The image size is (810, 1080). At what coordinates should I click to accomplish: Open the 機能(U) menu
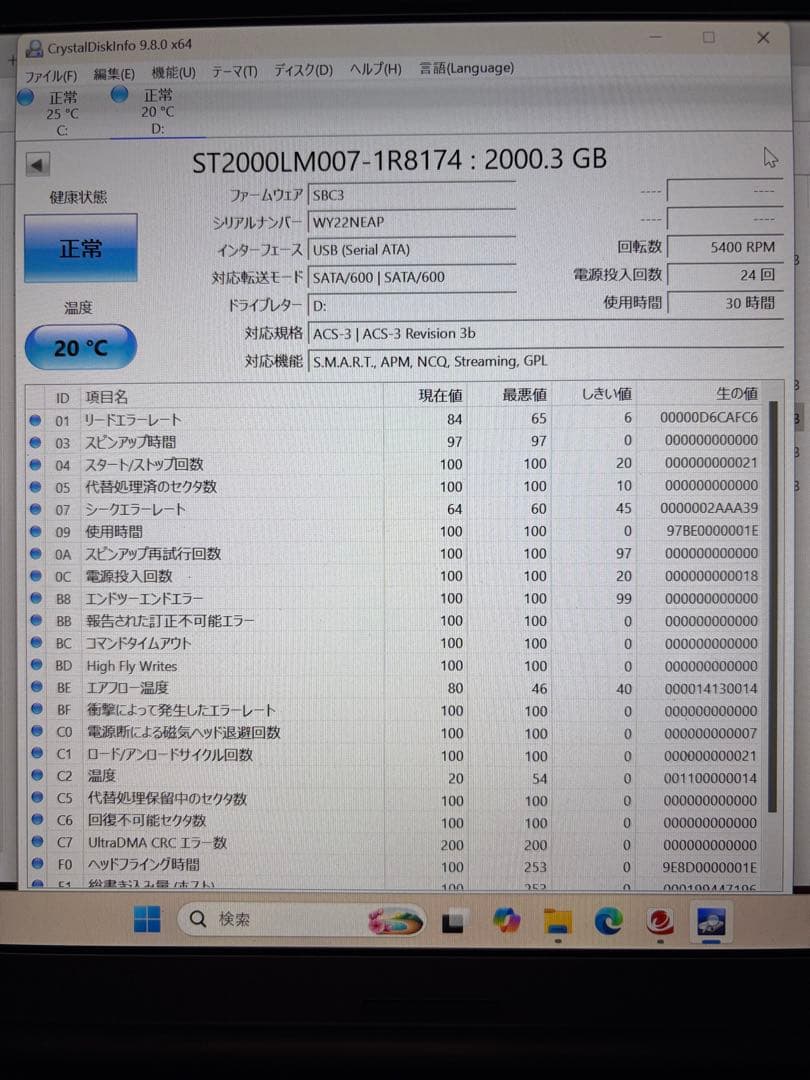174,72
